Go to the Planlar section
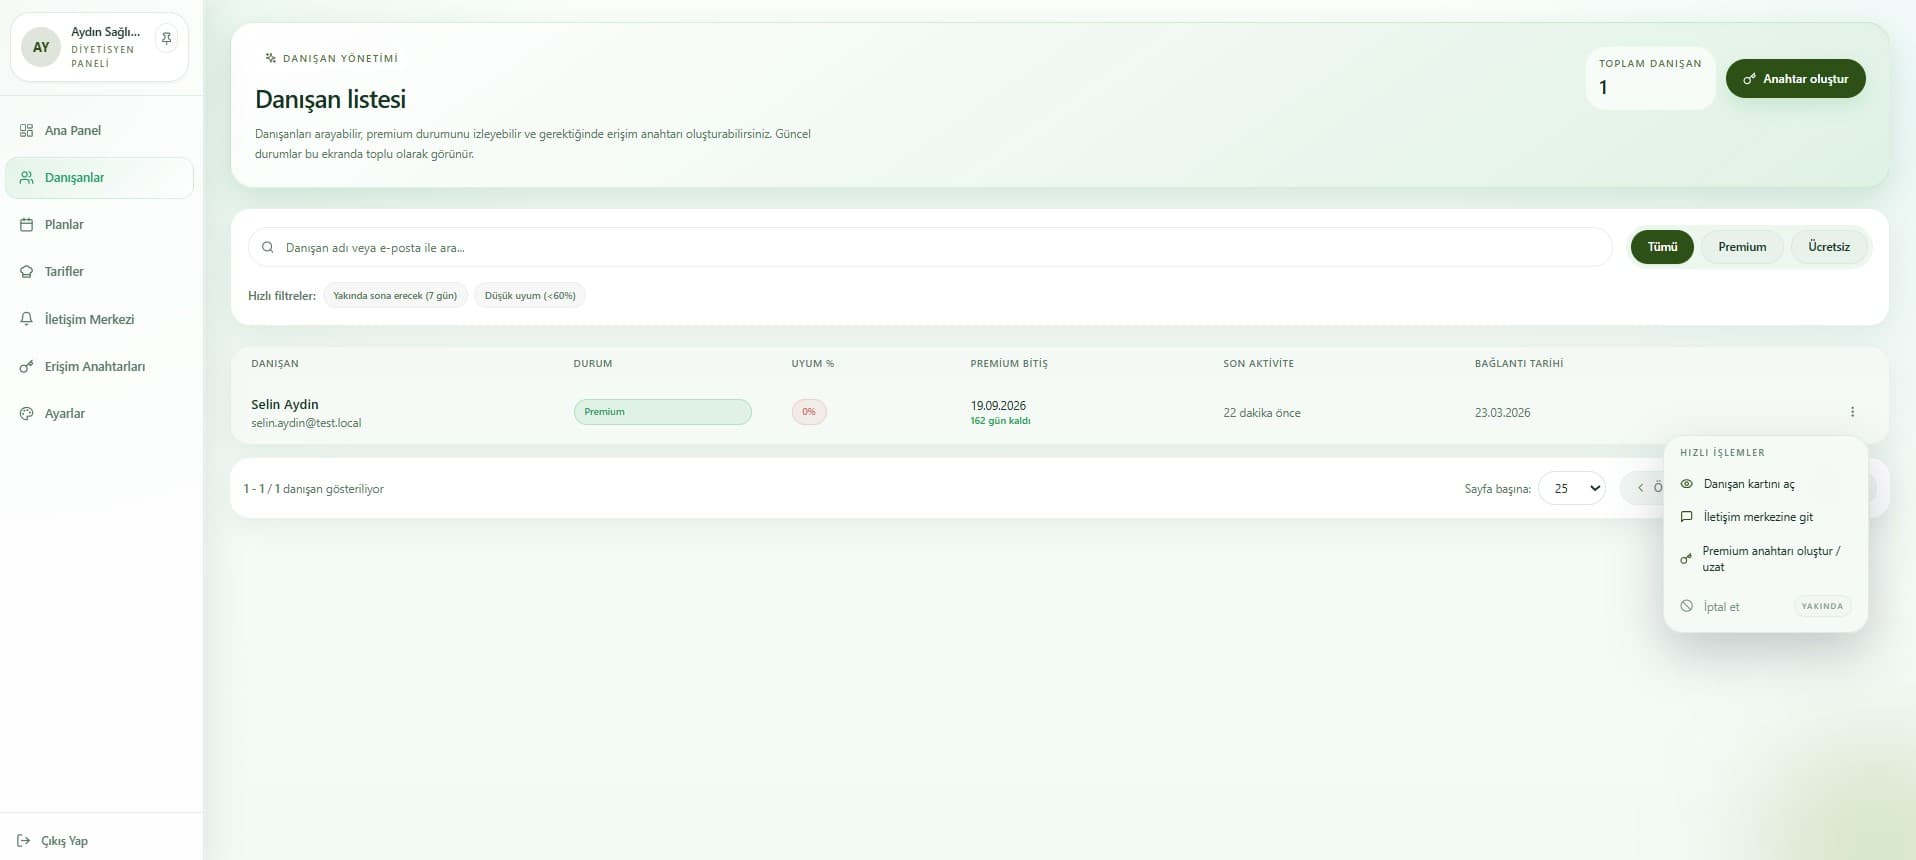 click(x=64, y=224)
